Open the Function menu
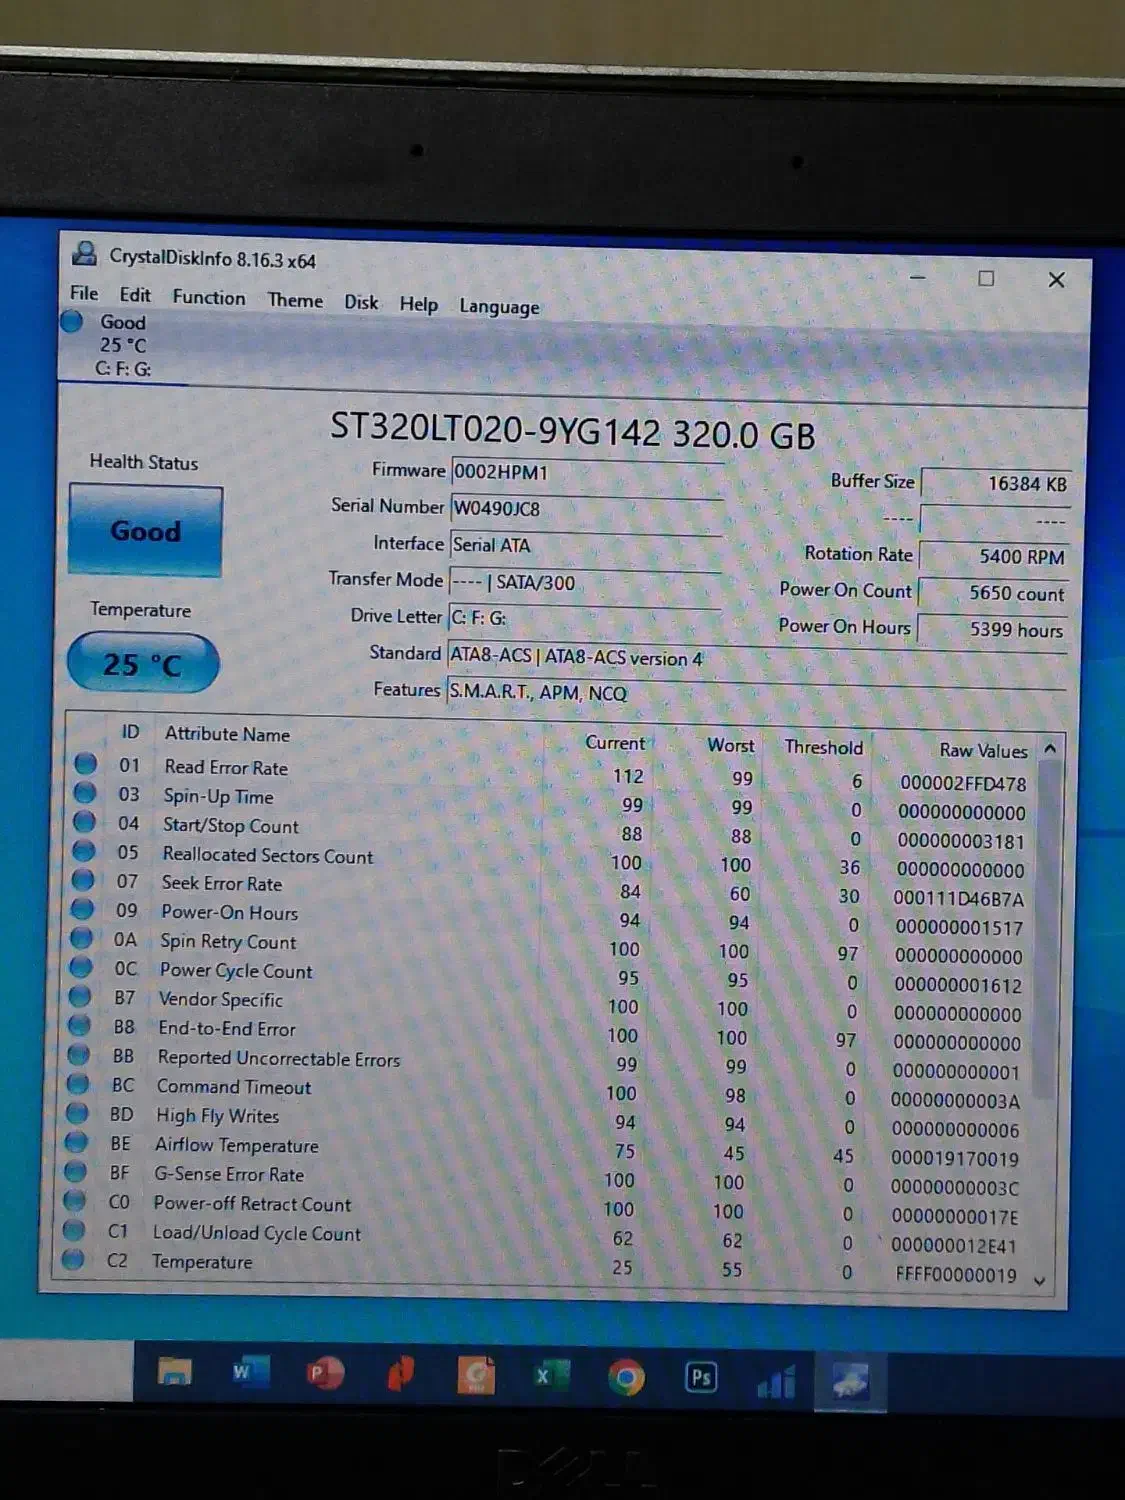 point(208,297)
